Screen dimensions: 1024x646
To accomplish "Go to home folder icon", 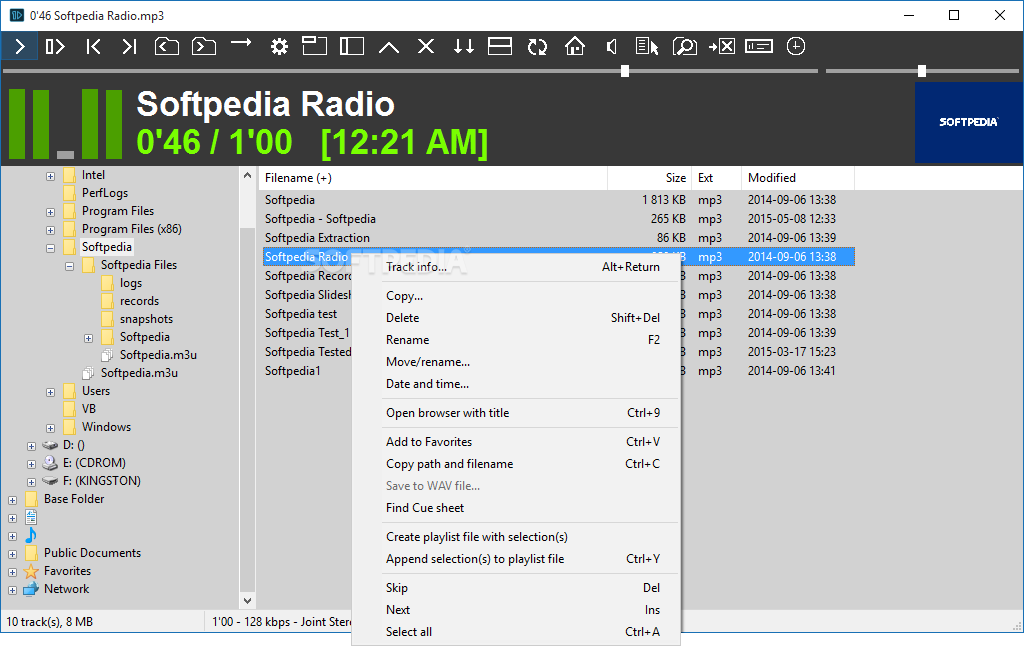I will pos(575,46).
